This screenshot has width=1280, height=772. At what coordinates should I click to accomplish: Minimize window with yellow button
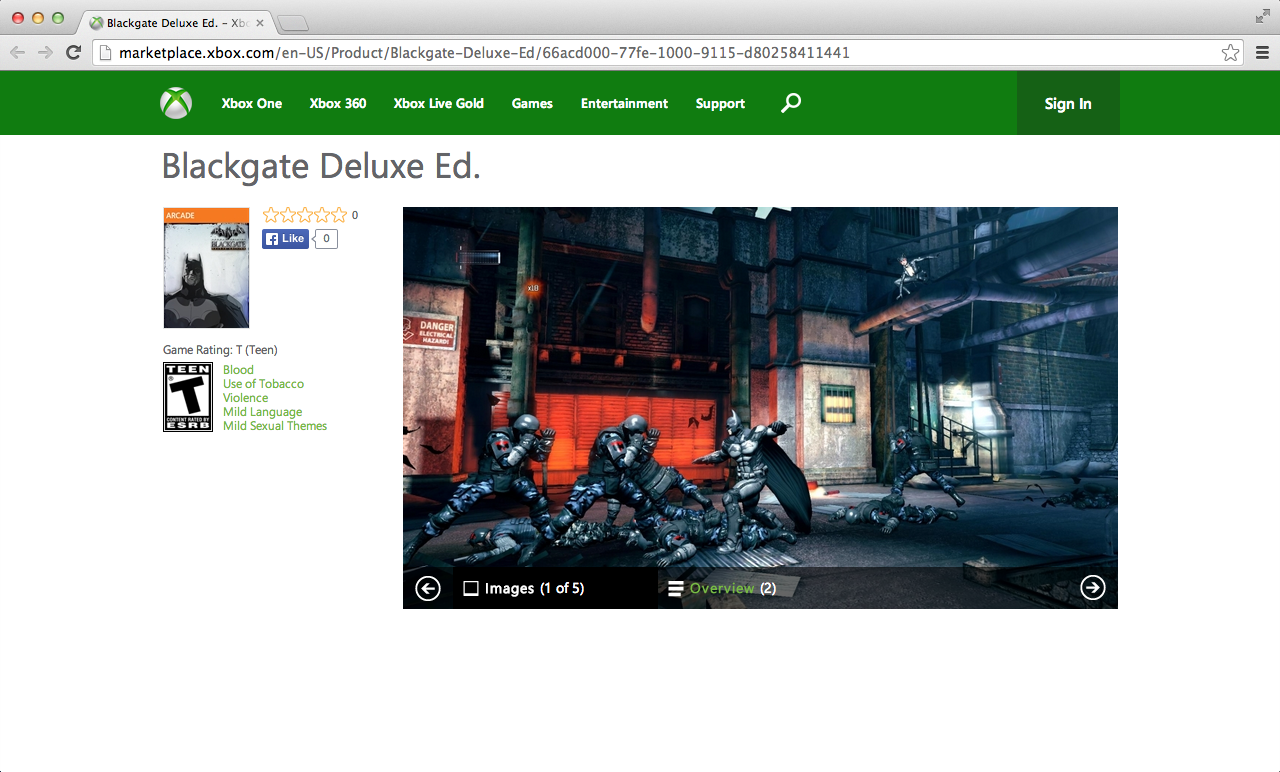tap(38, 18)
